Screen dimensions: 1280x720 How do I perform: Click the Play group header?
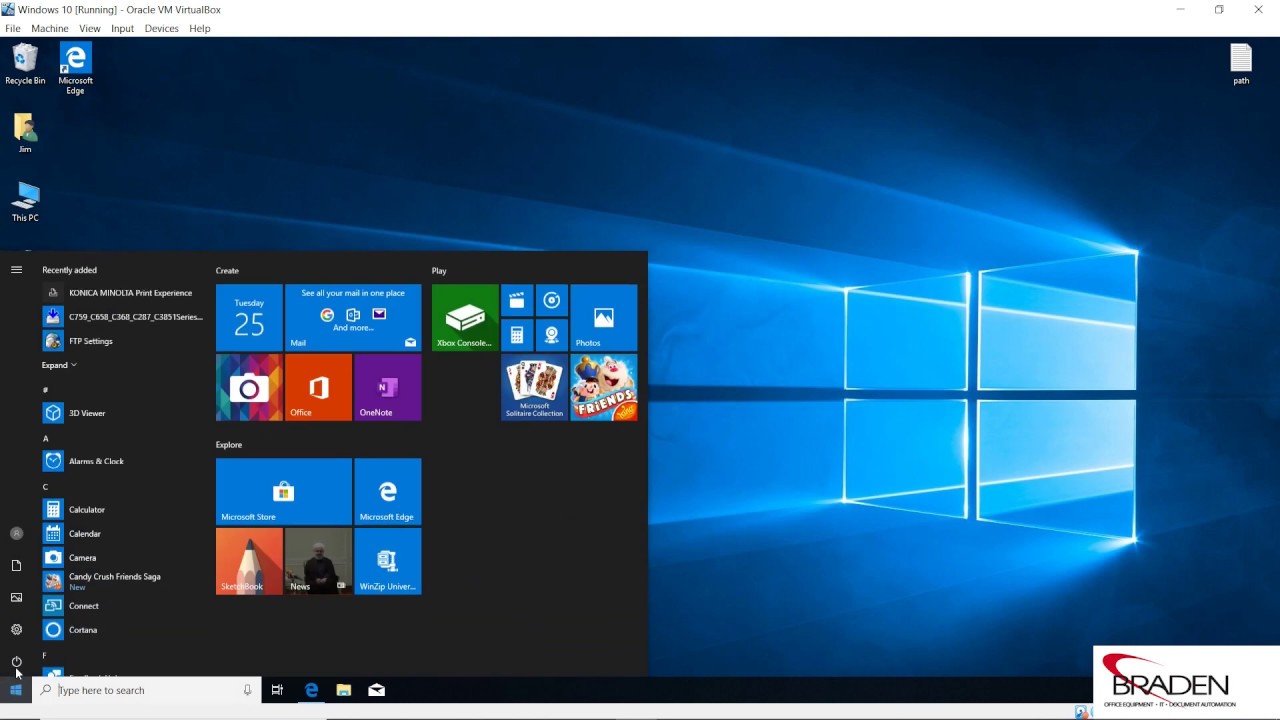coord(439,271)
